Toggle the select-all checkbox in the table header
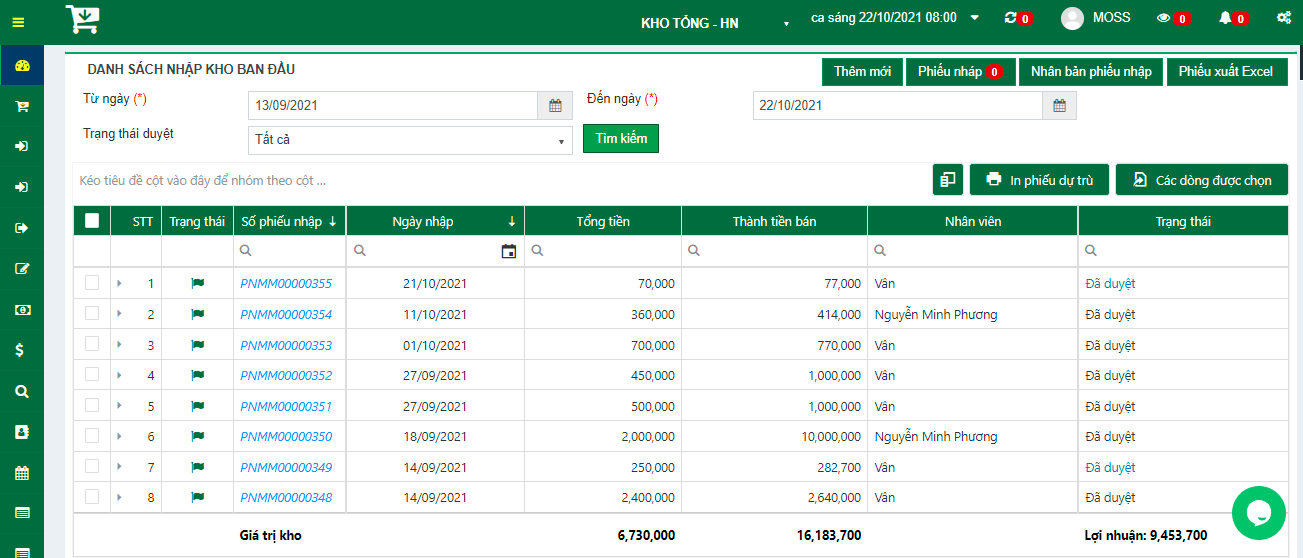 coord(92,221)
